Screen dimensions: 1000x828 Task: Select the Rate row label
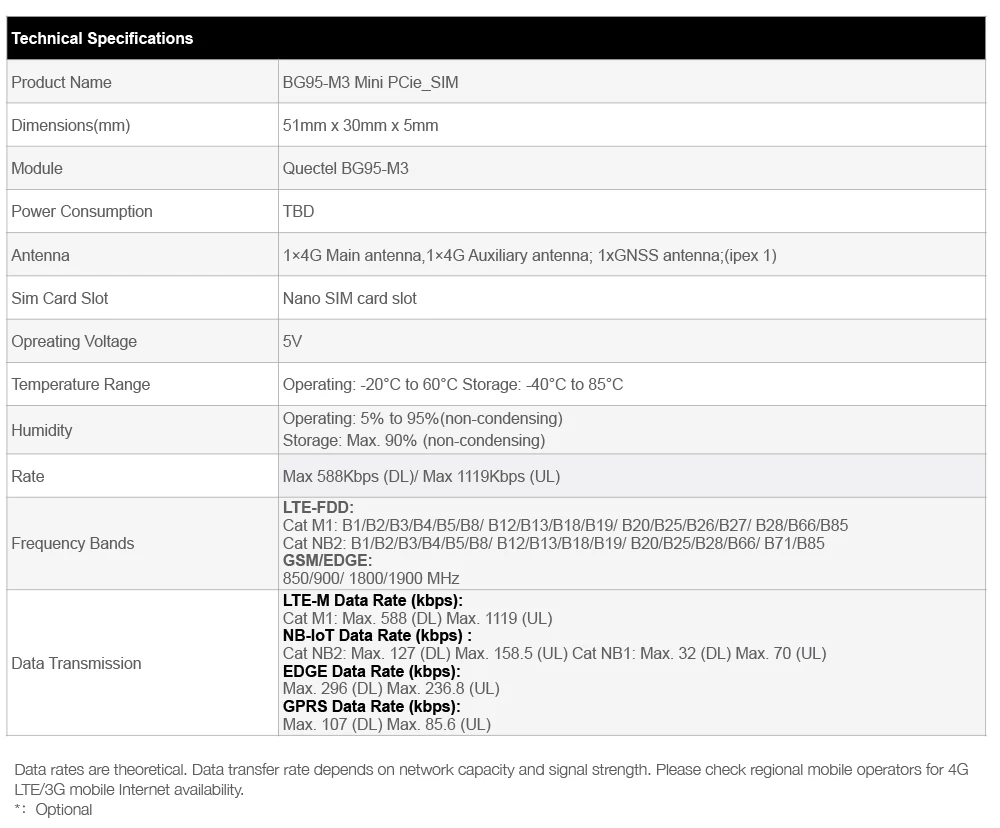(27, 477)
